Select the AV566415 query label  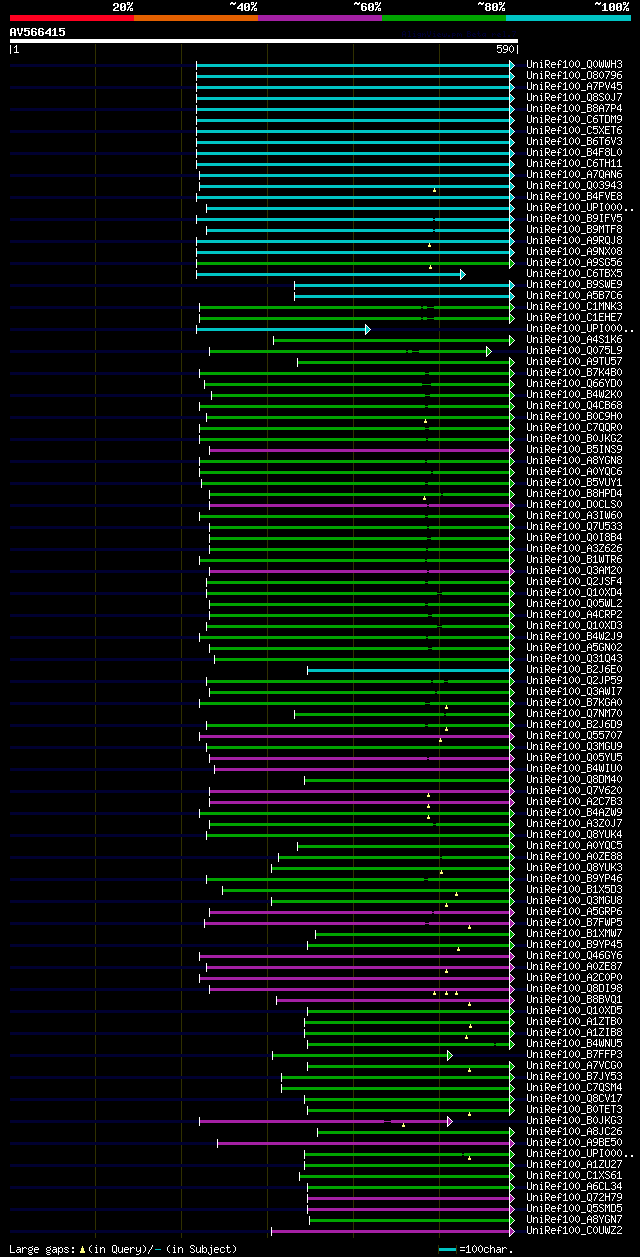coord(38,32)
